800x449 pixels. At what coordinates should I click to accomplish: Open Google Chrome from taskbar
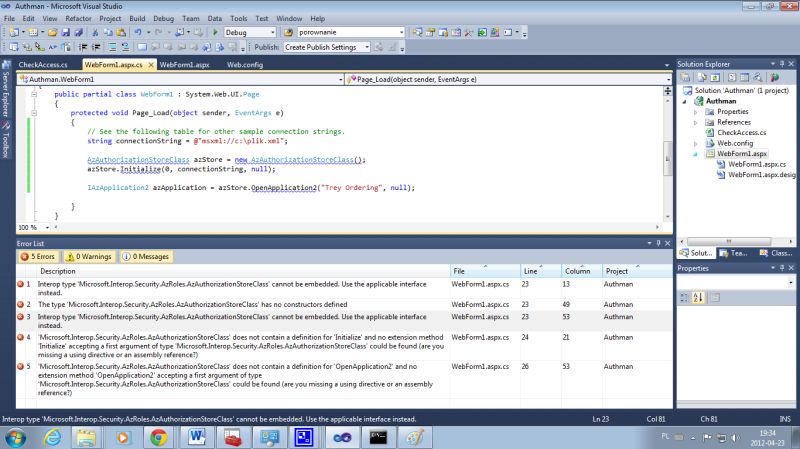[159, 438]
